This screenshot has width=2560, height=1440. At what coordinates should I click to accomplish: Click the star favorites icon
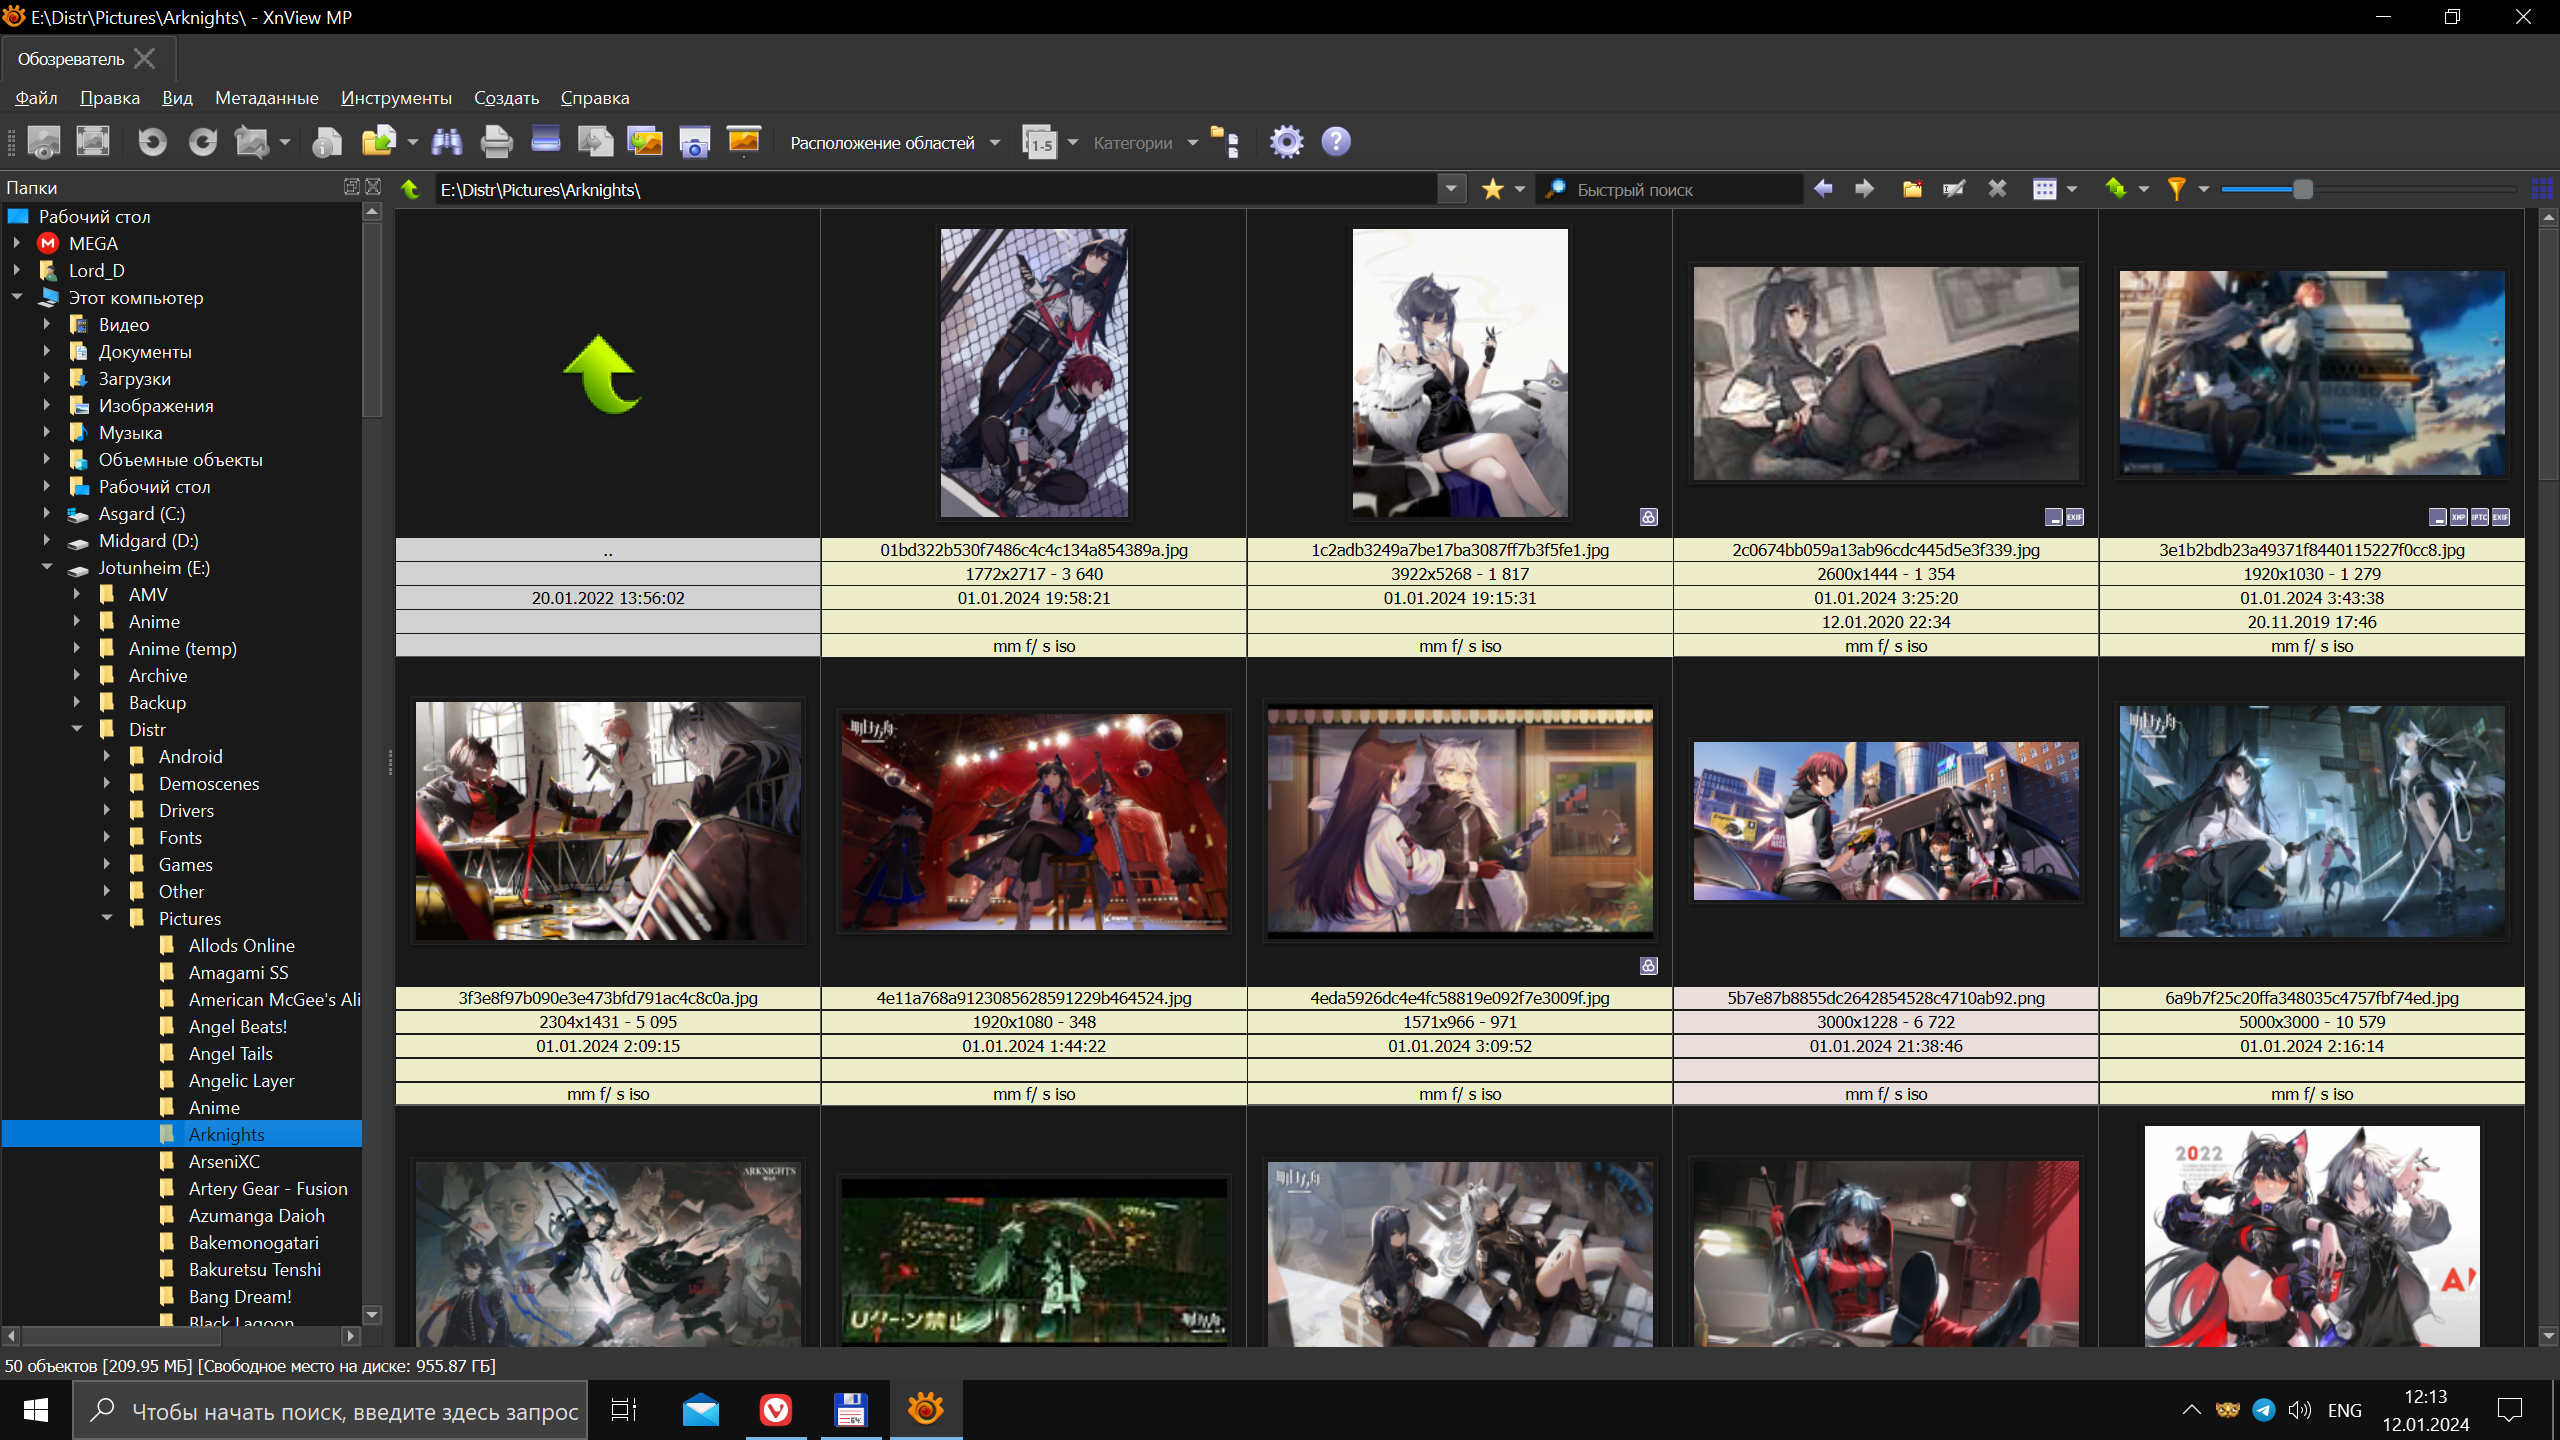tap(1492, 189)
